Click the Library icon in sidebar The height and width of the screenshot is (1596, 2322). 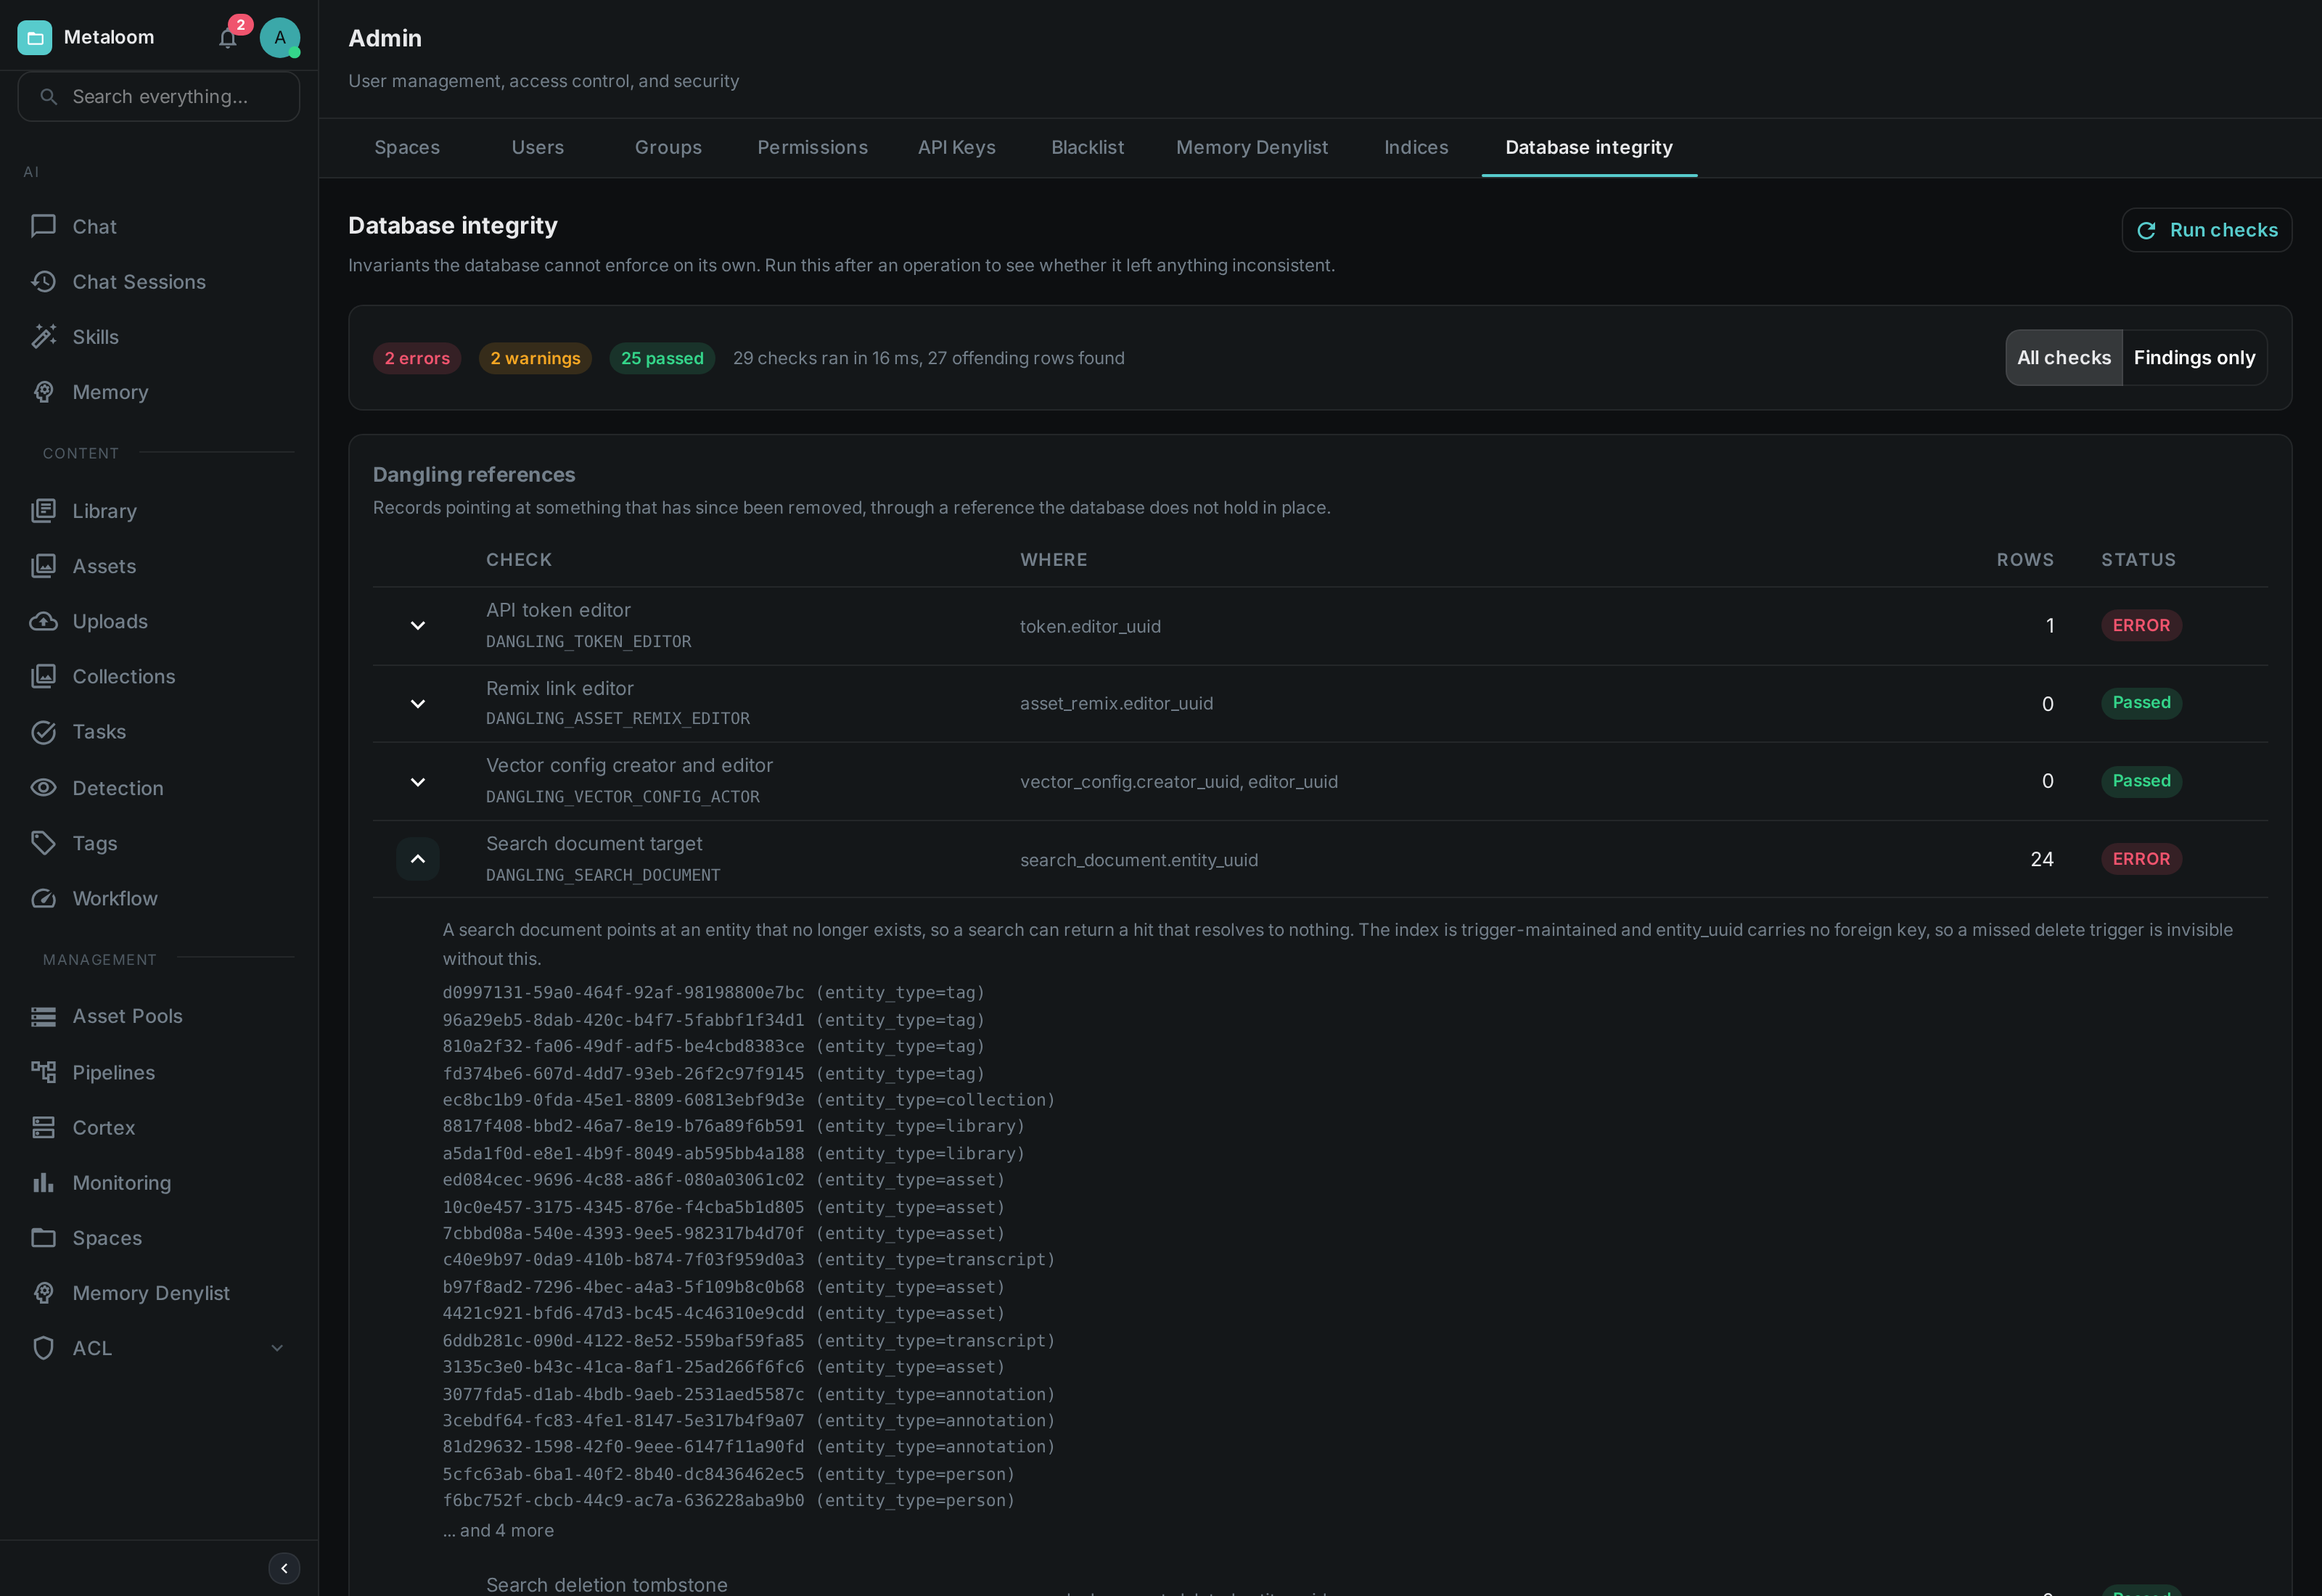point(43,511)
